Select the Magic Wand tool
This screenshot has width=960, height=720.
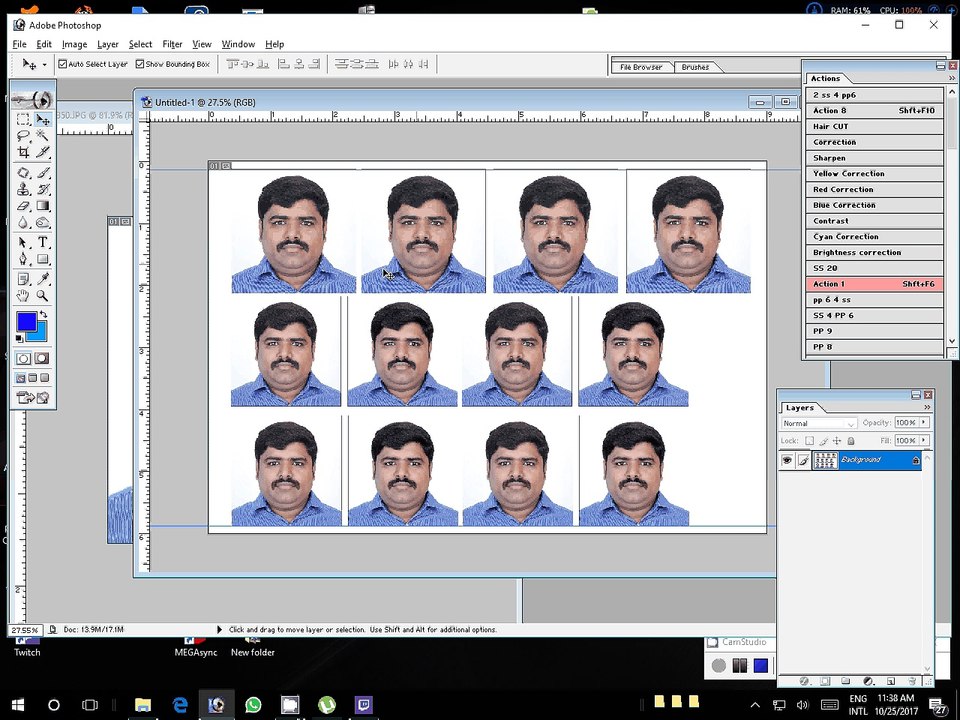pos(42,135)
